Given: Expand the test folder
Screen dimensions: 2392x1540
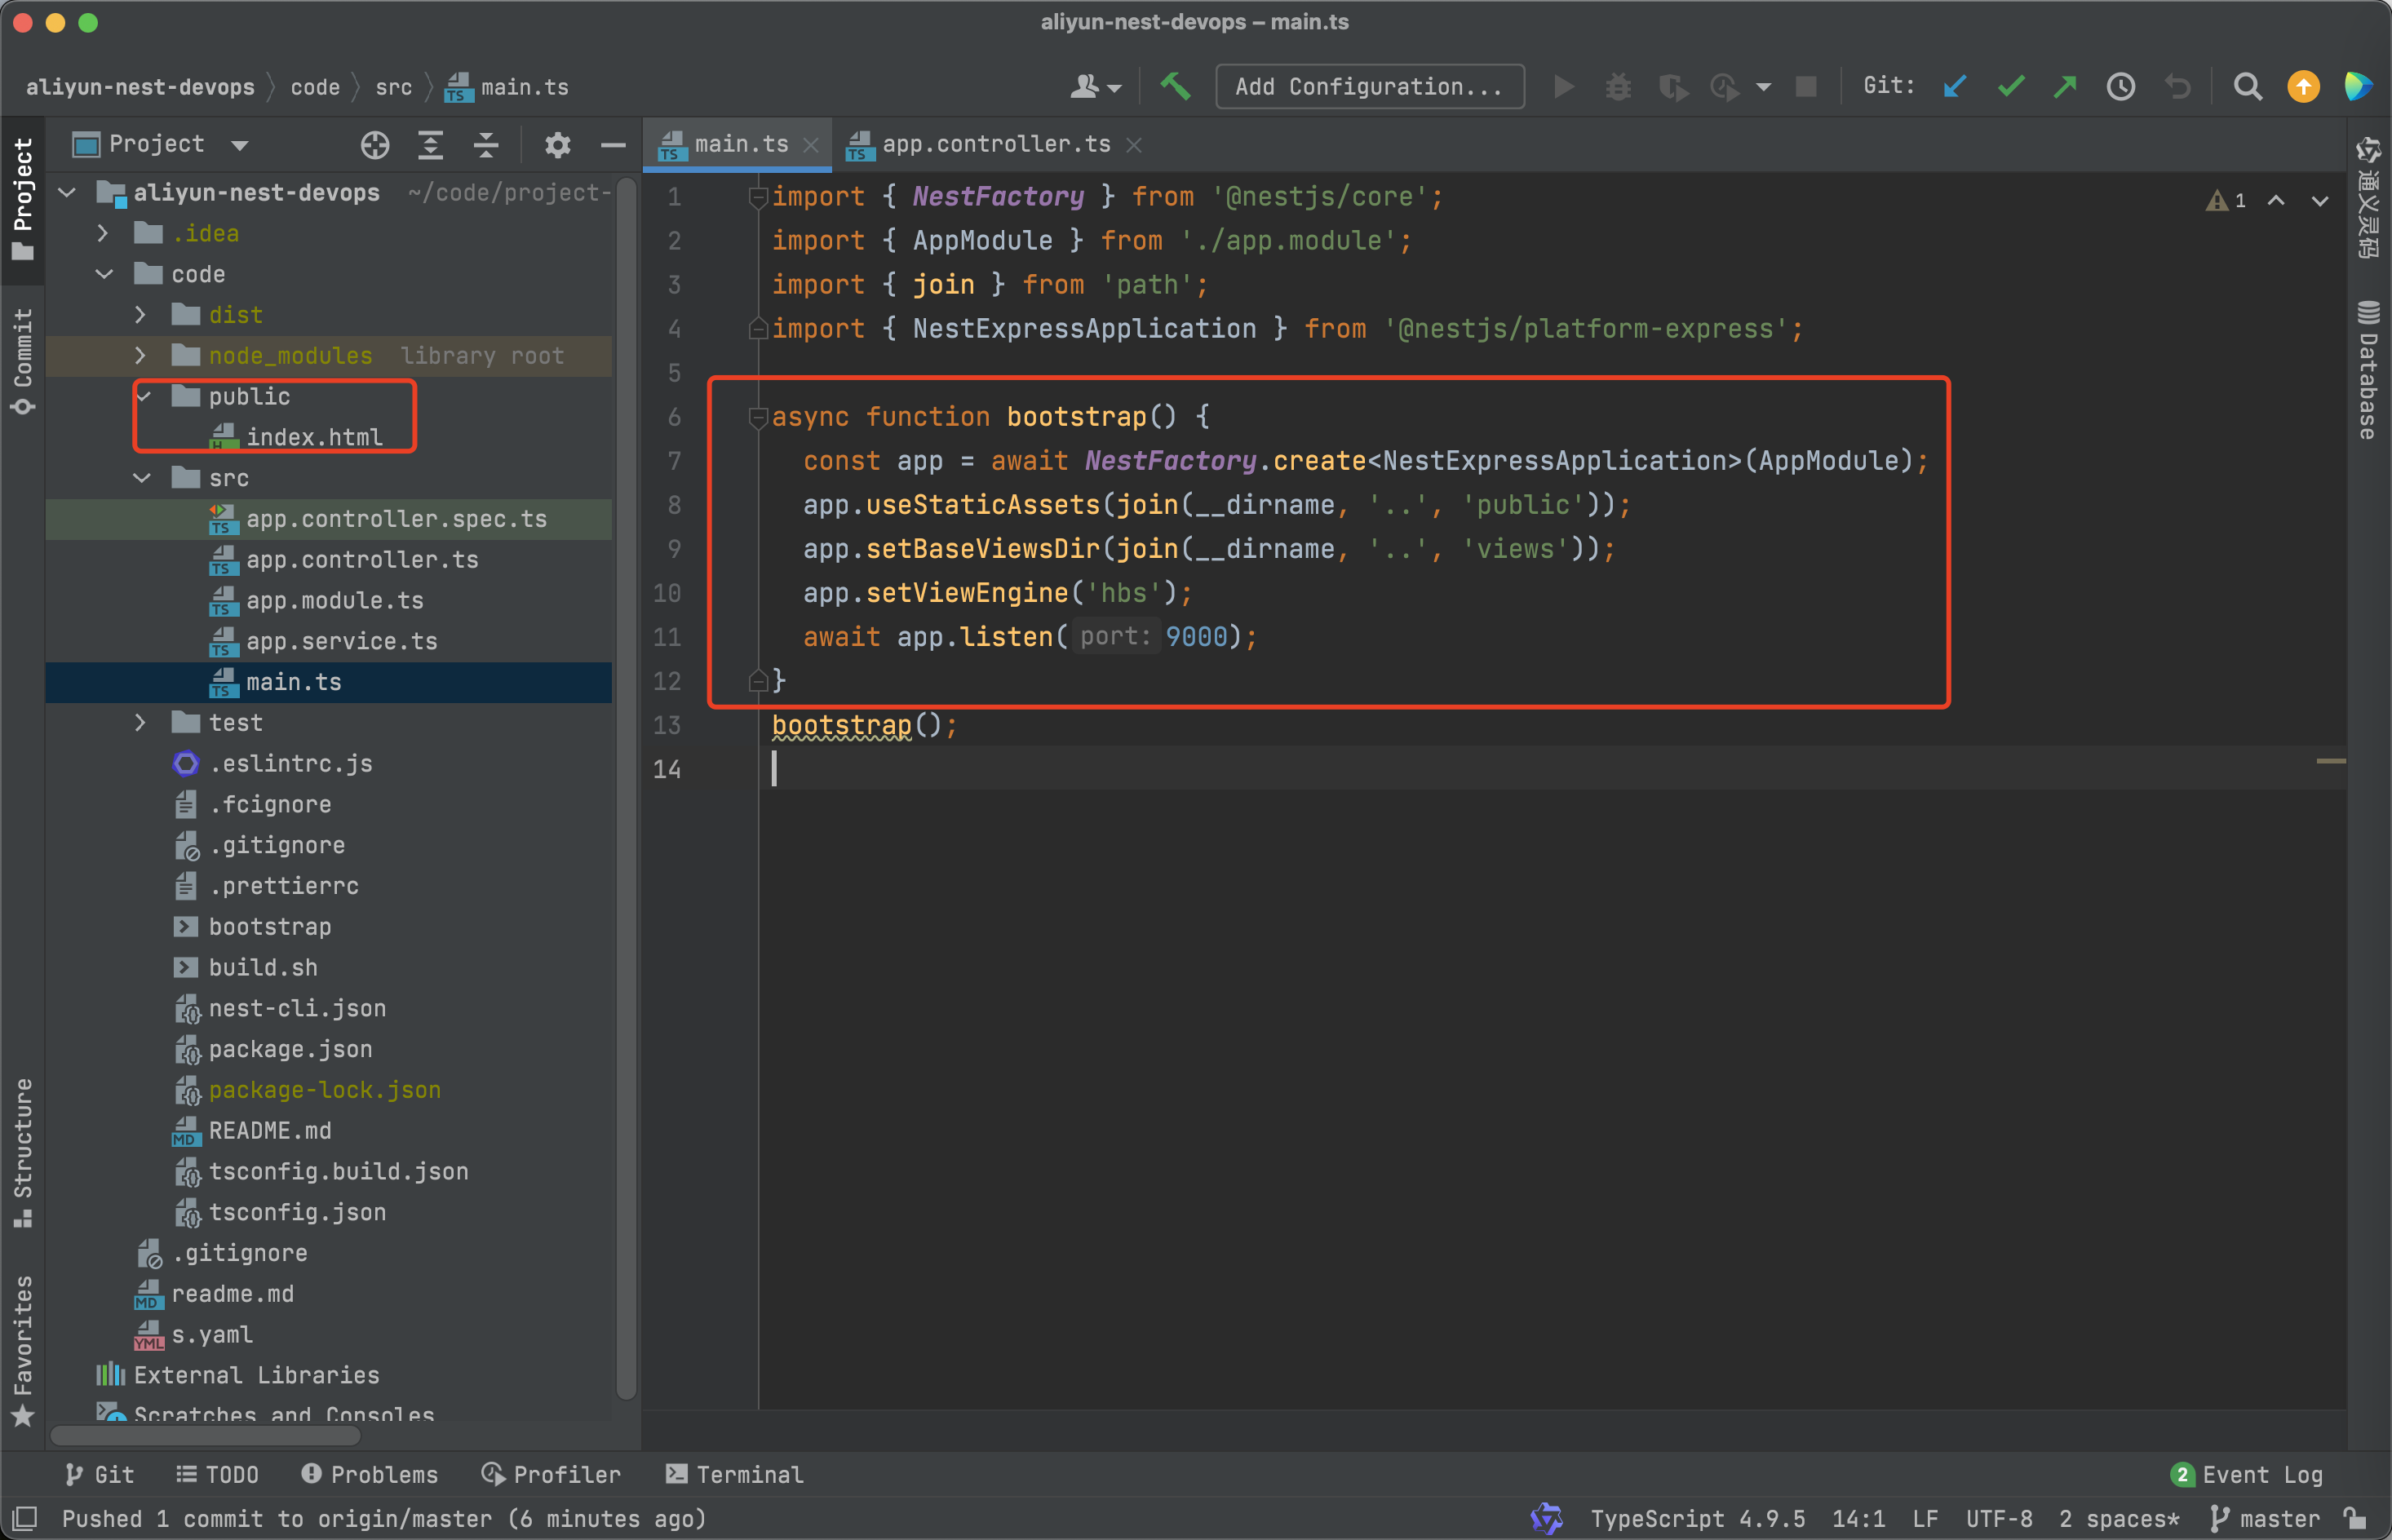Looking at the screenshot, I should click(x=140, y=723).
